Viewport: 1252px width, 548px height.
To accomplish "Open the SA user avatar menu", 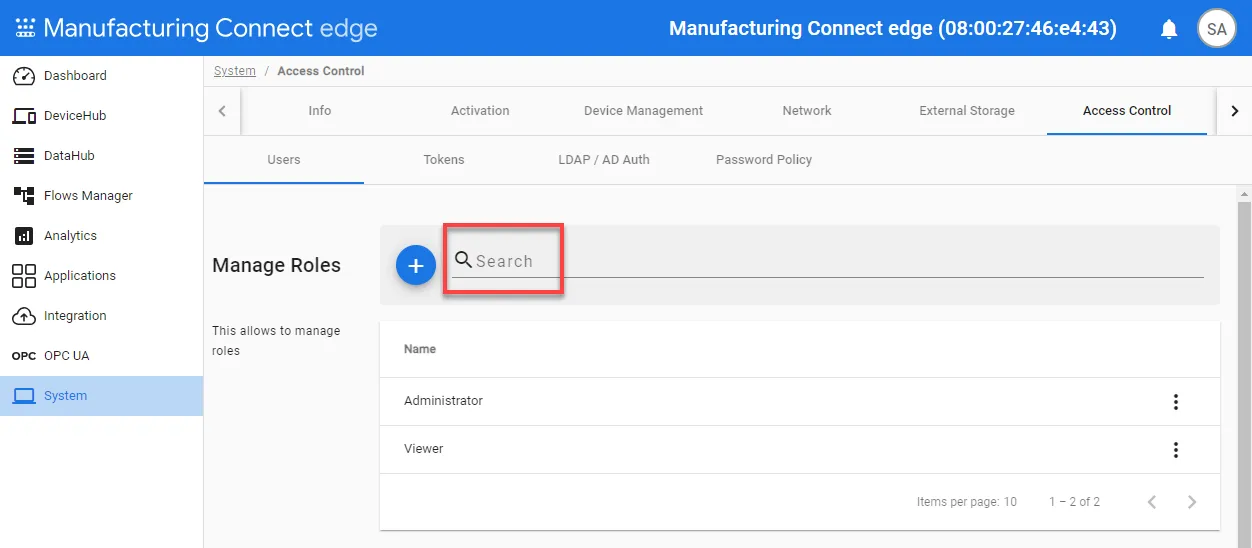I will pos(1217,29).
